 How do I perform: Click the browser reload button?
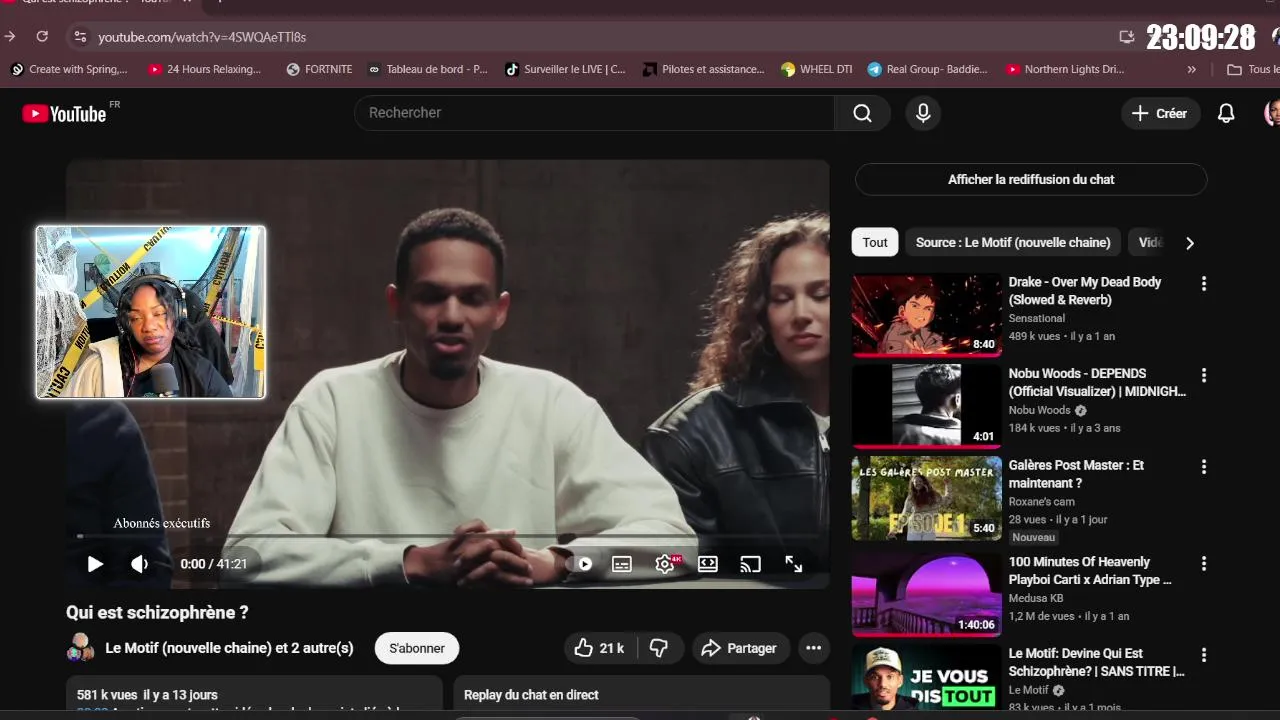(x=42, y=36)
